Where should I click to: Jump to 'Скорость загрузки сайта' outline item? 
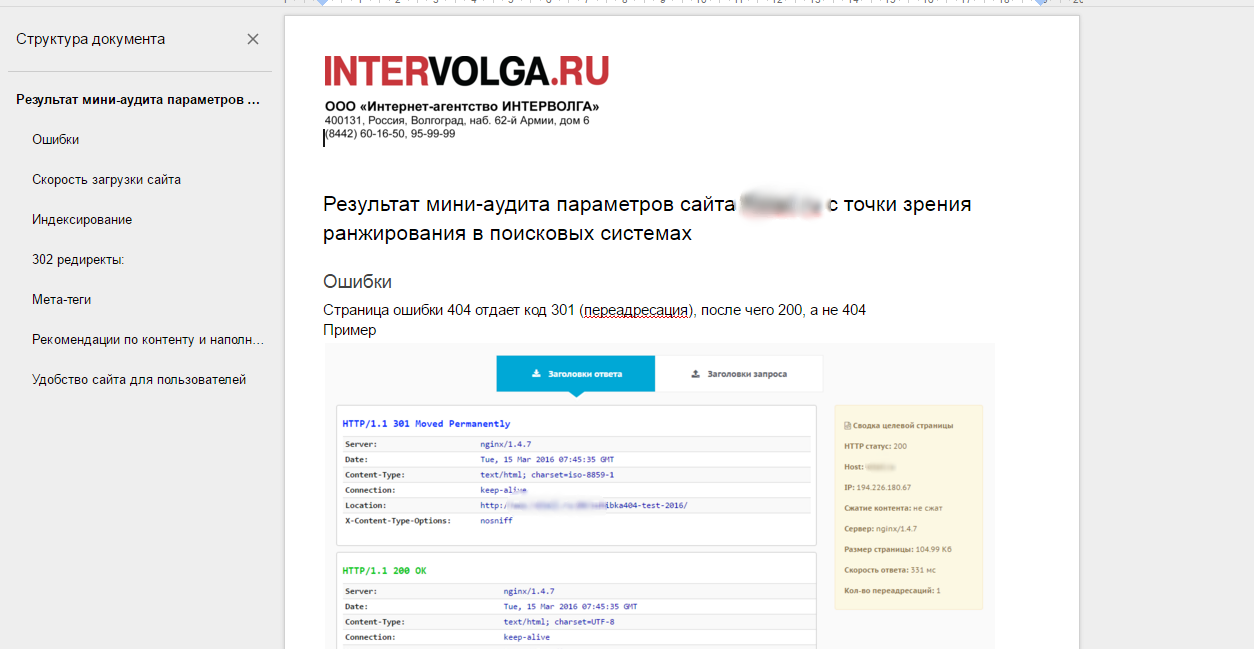(106, 180)
